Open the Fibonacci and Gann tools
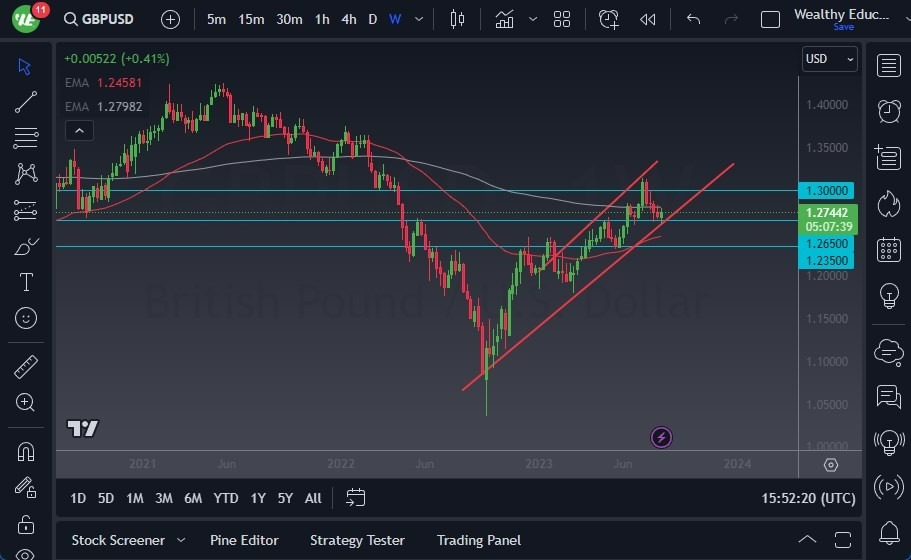Screen dimensions: 911x560 pyautogui.click(x=26, y=138)
